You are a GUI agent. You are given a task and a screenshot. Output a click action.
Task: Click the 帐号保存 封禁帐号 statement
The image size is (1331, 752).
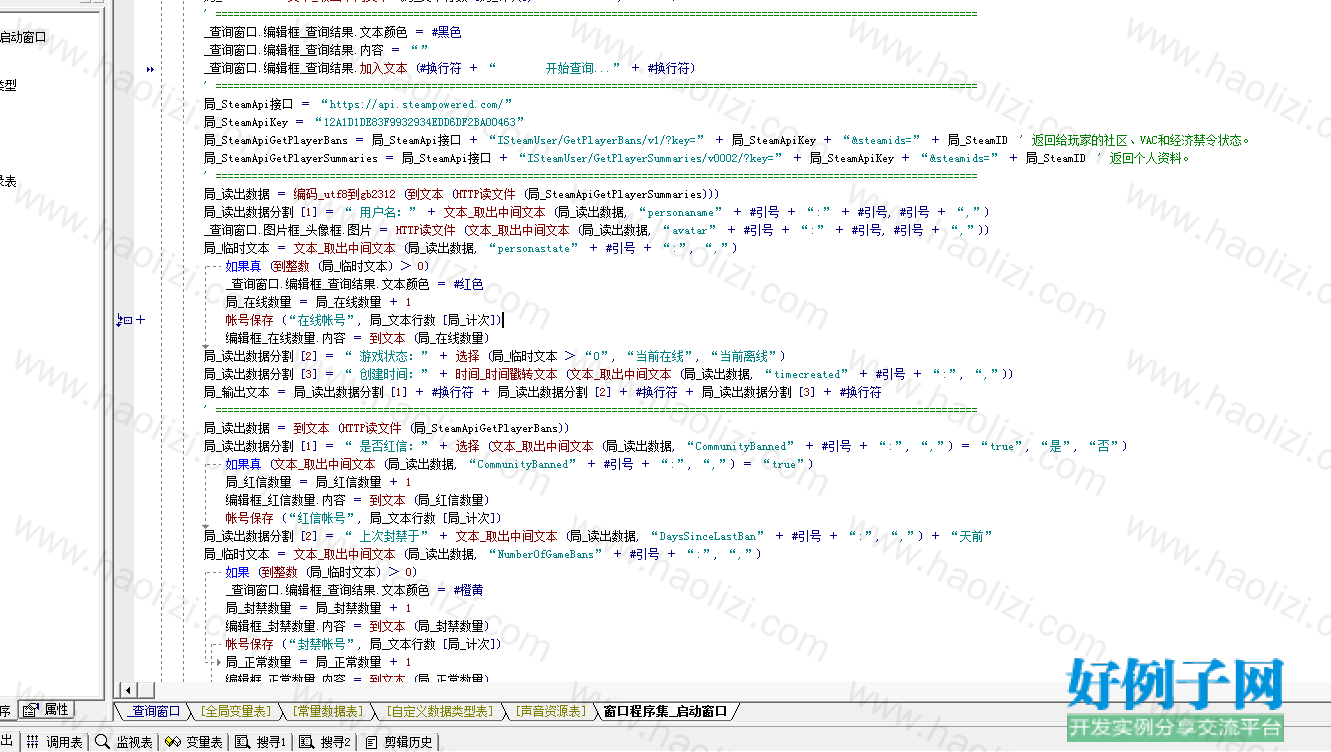[x=363, y=644]
